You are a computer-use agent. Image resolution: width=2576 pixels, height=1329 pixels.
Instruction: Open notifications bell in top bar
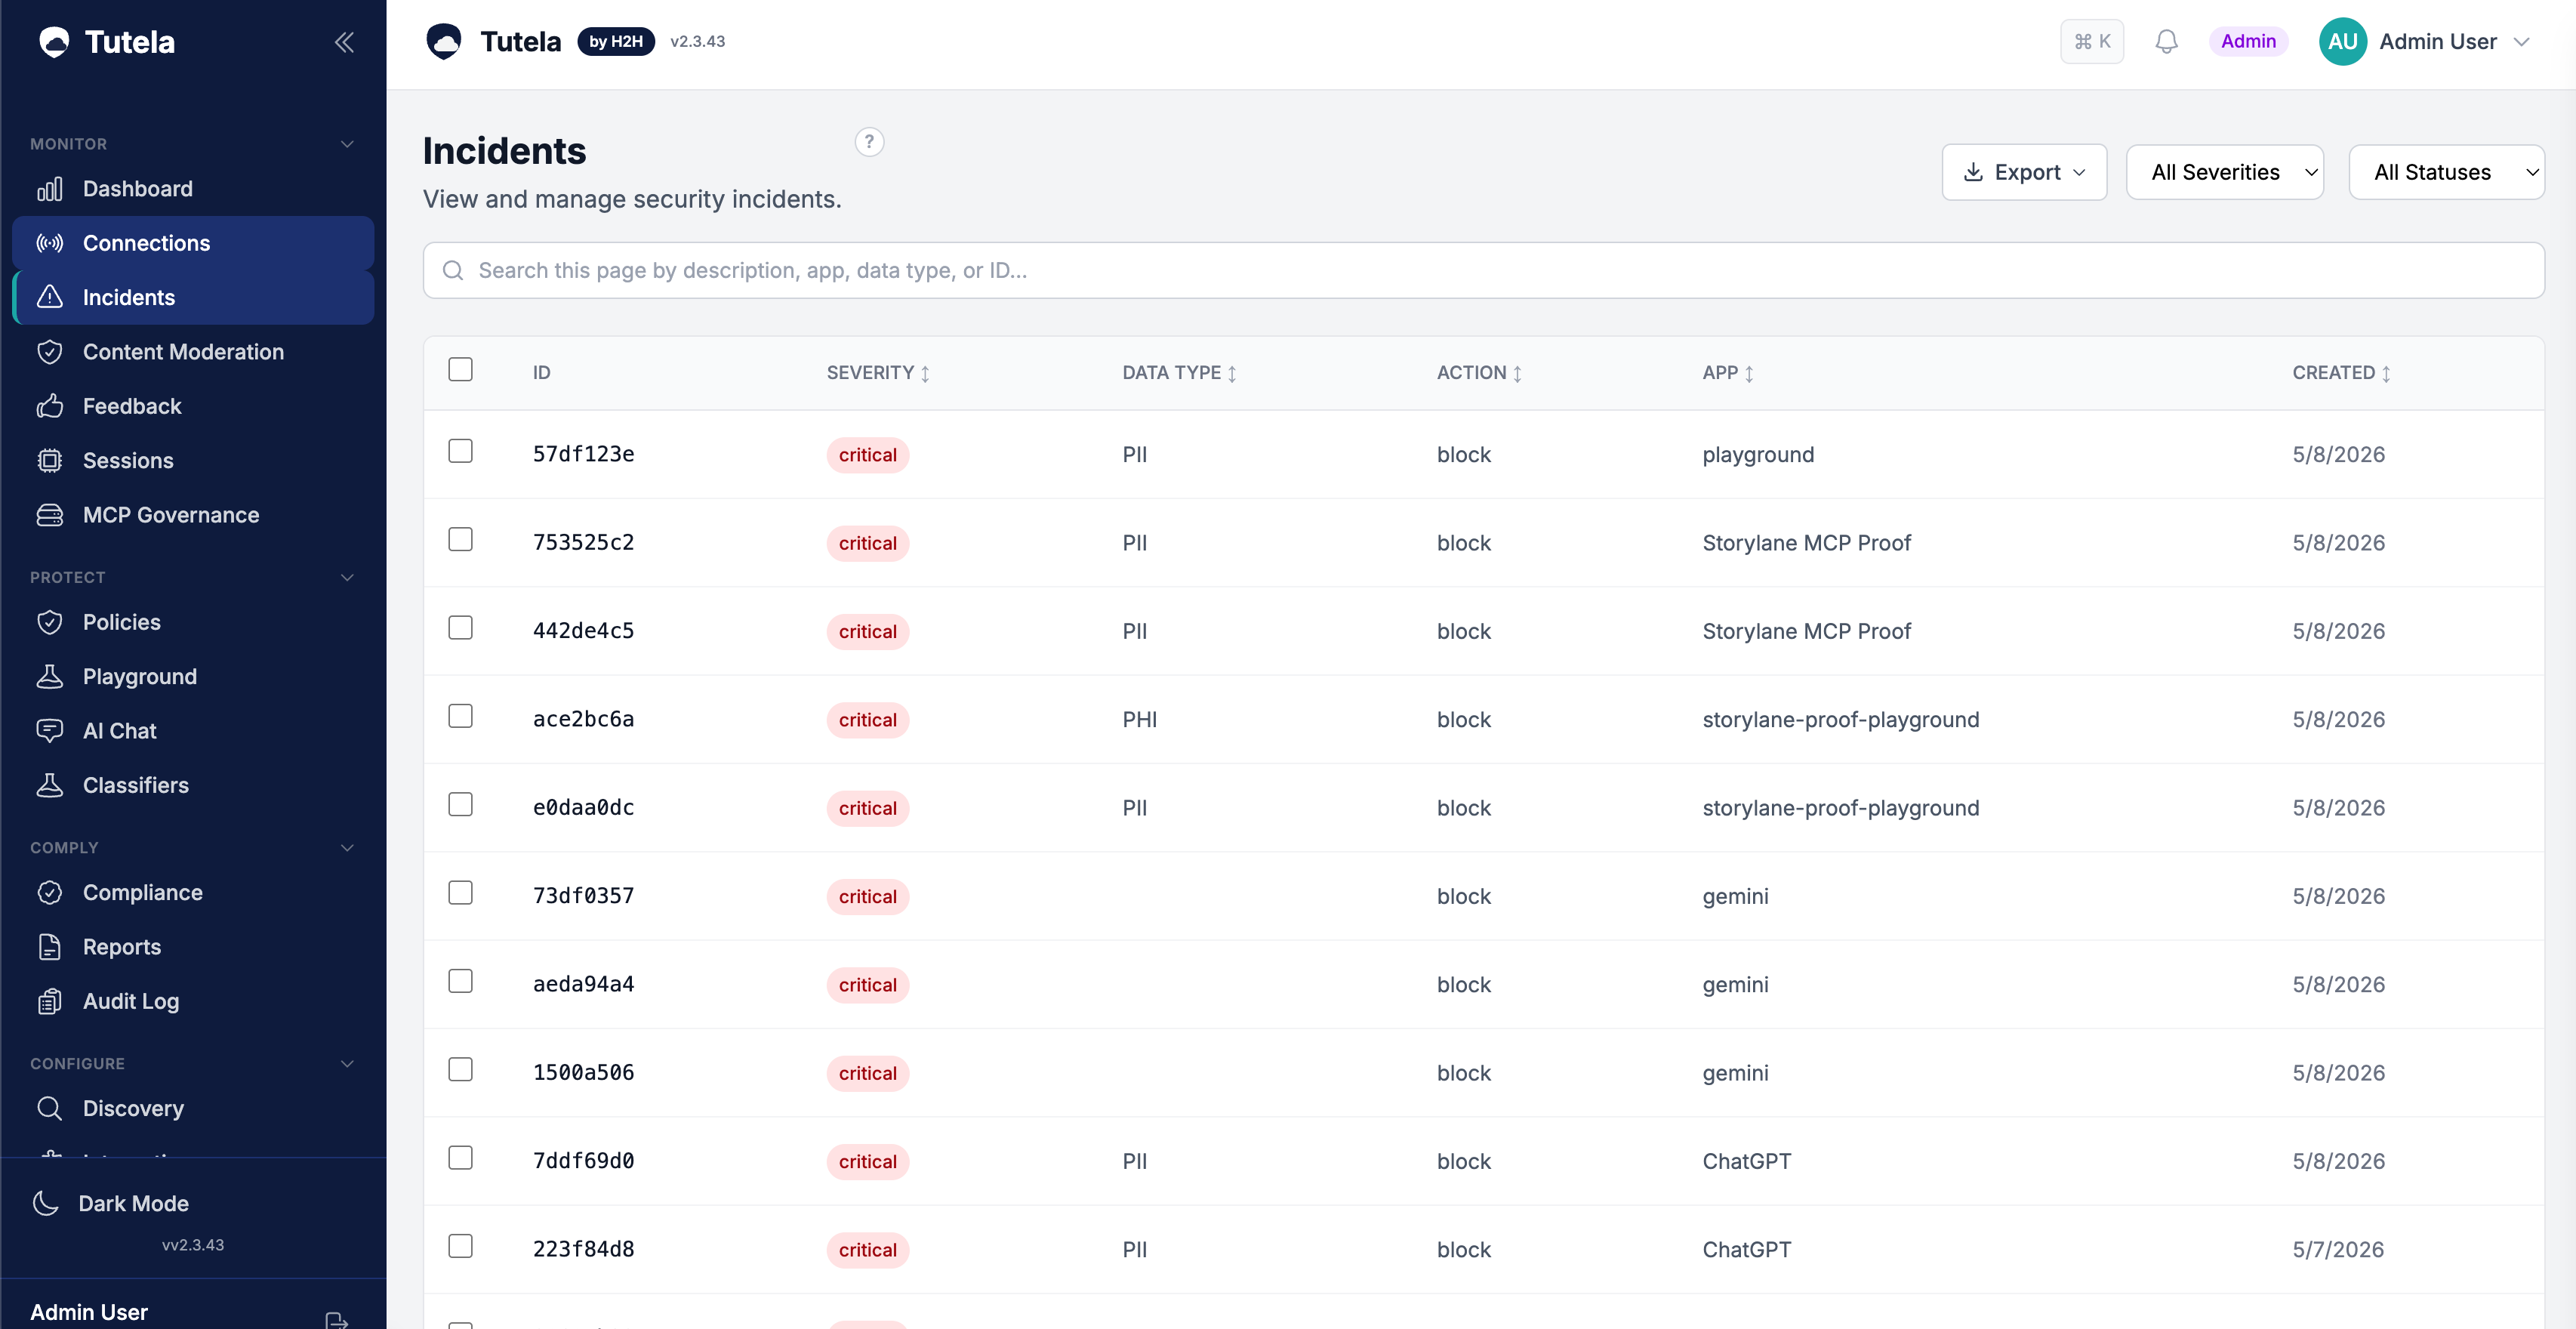(2166, 42)
